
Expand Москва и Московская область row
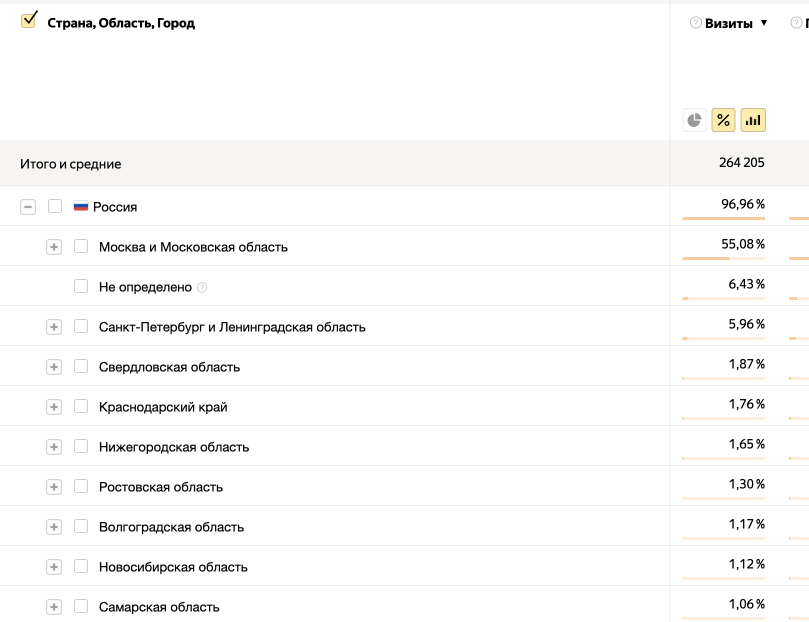tap(54, 246)
